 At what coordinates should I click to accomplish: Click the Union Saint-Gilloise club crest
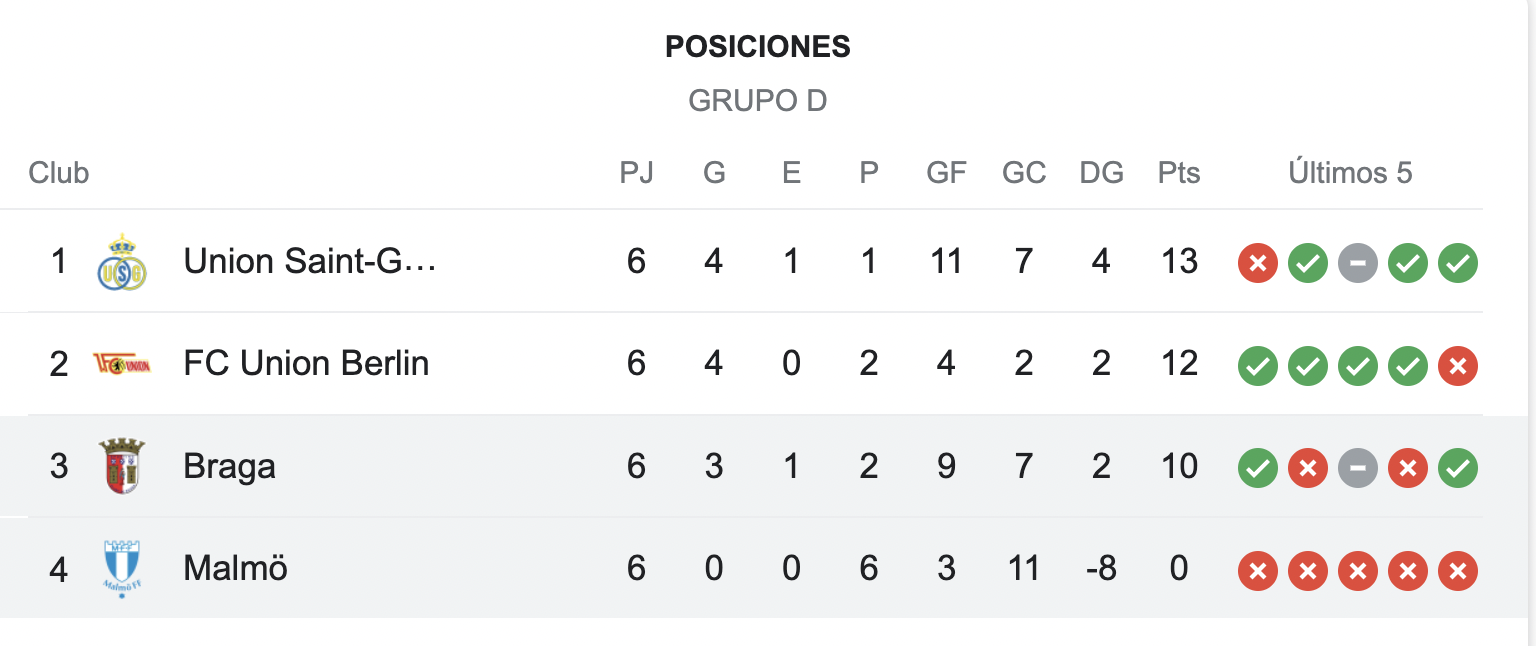click(122, 262)
